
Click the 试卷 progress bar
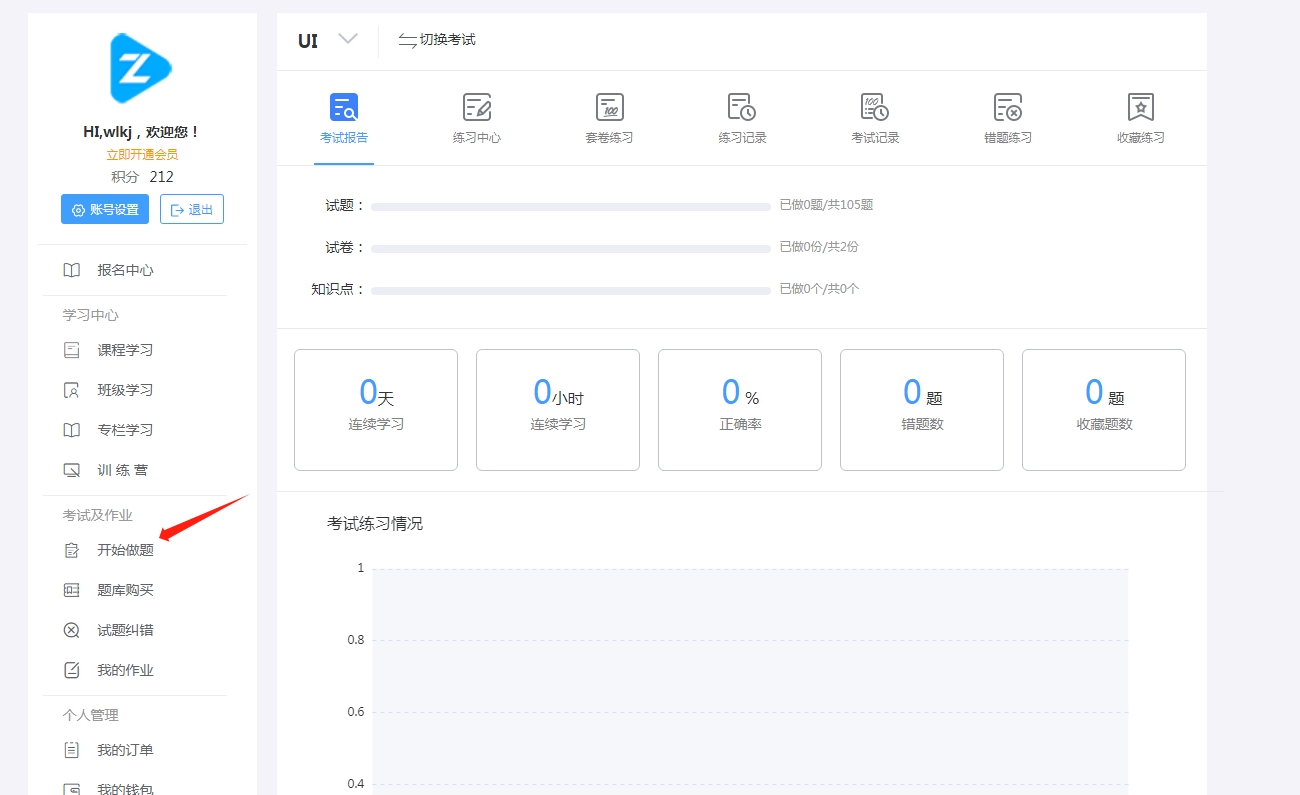(x=571, y=248)
